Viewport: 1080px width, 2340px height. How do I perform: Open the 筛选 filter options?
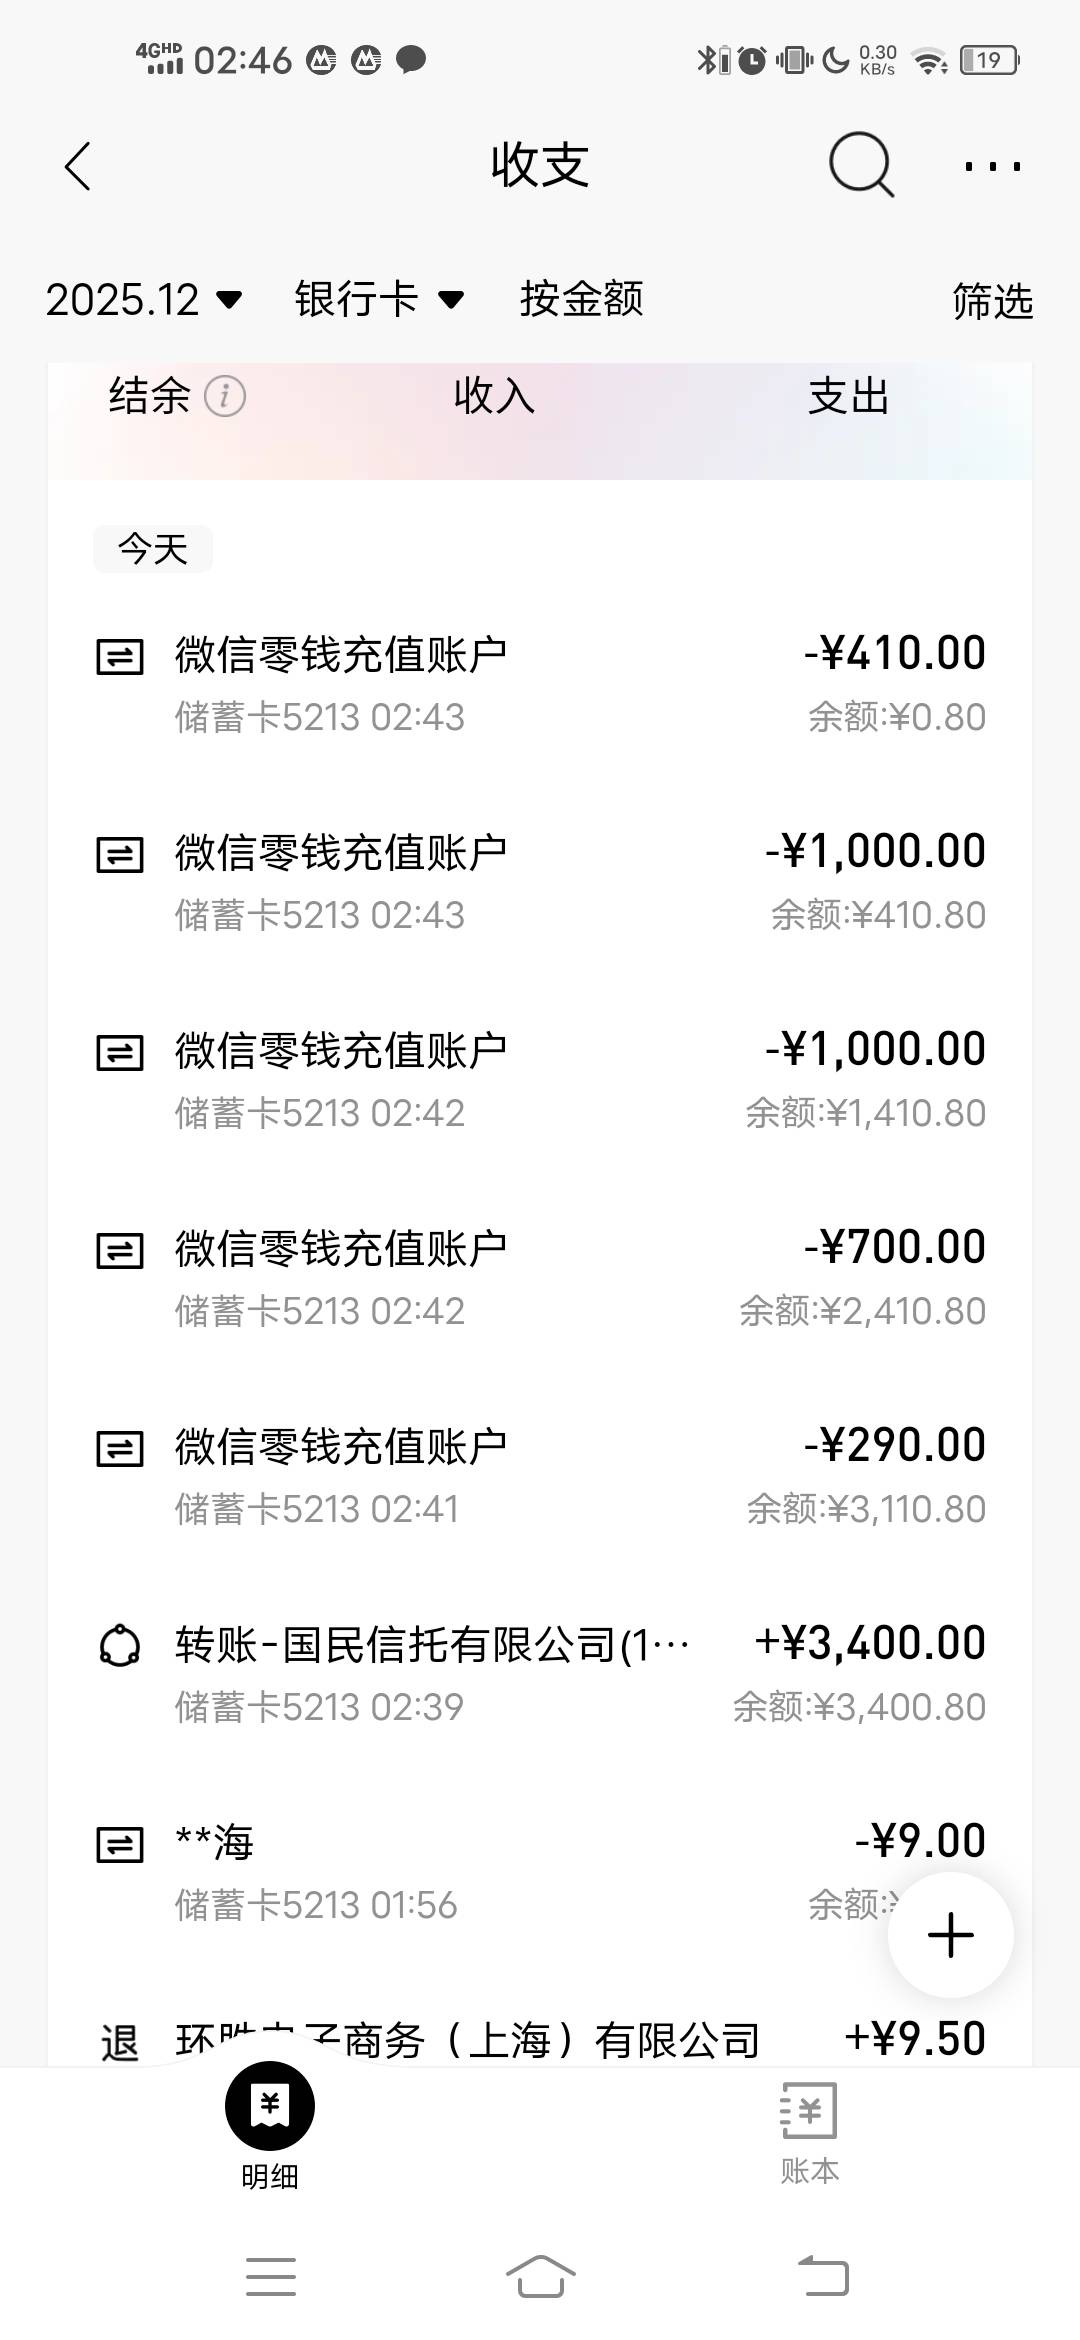click(992, 301)
